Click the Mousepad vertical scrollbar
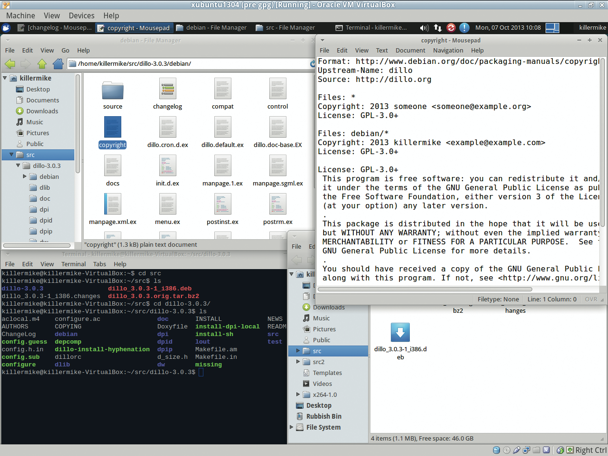This screenshot has height=456, width=608. tap(603, 143)
